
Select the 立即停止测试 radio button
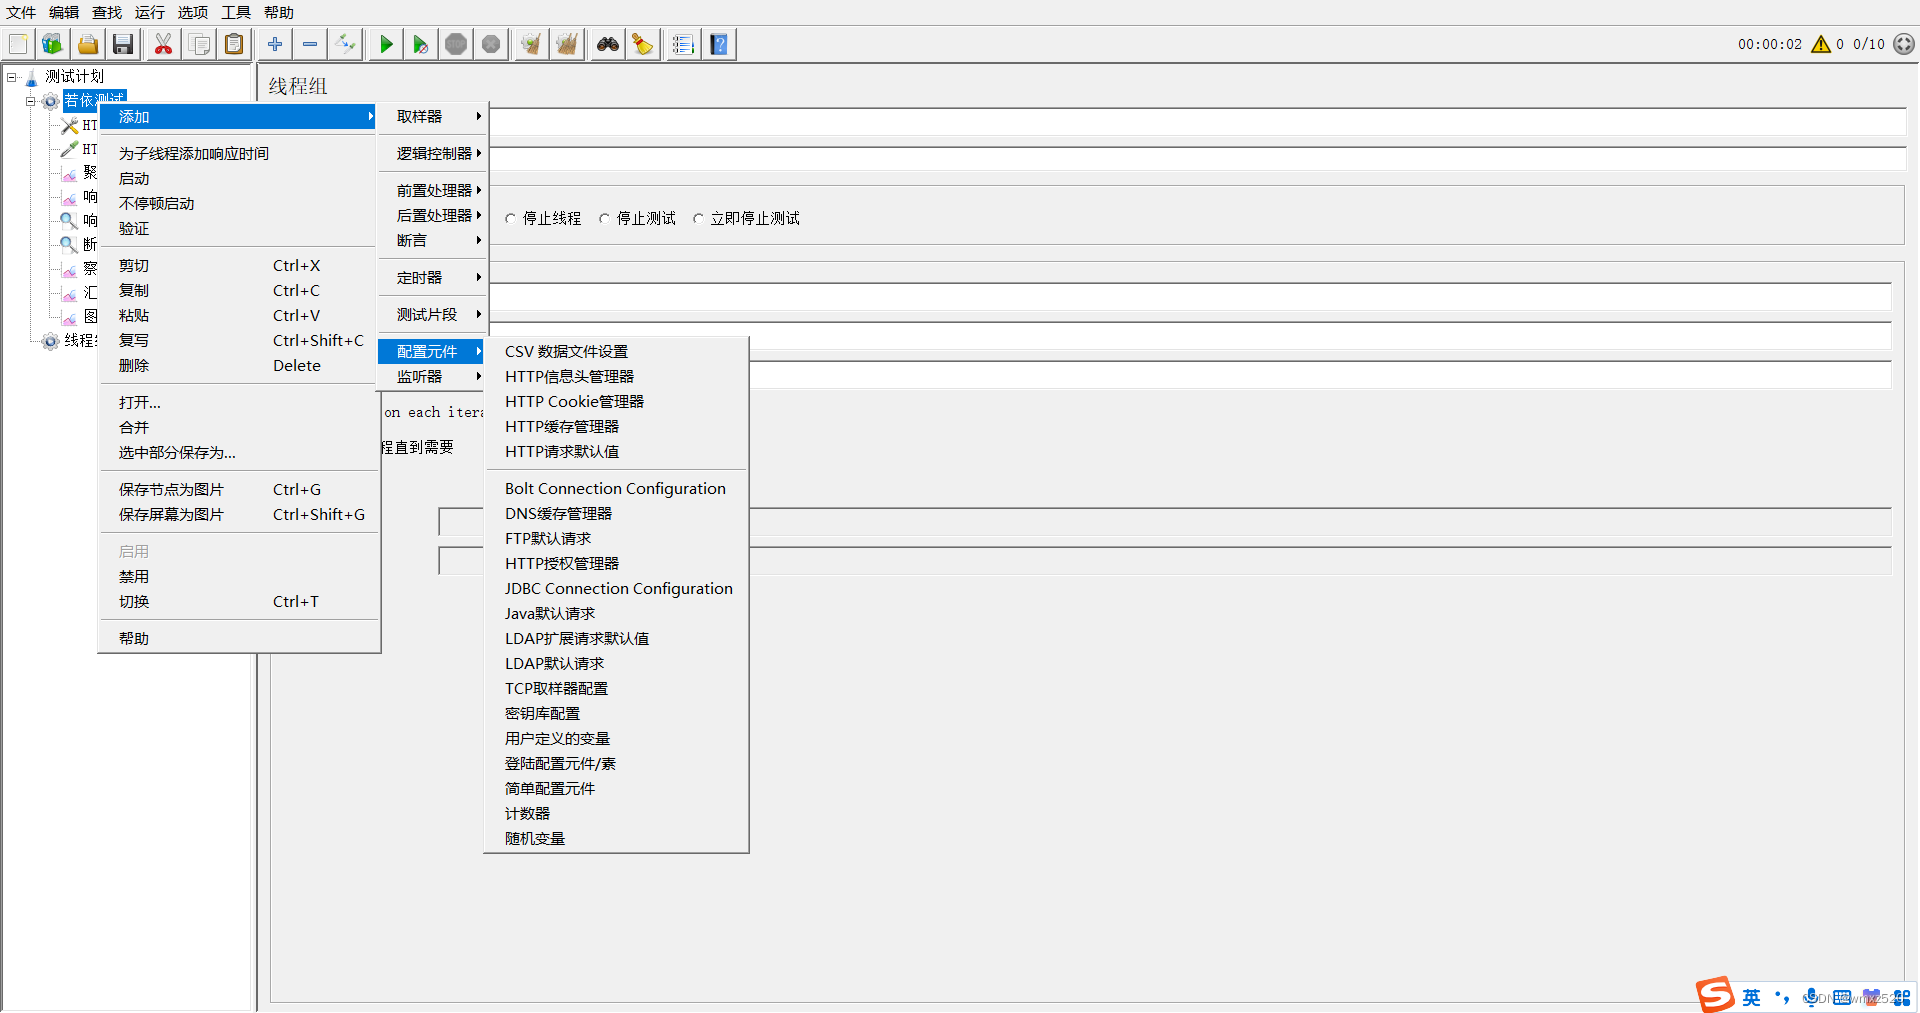point(698,218)
